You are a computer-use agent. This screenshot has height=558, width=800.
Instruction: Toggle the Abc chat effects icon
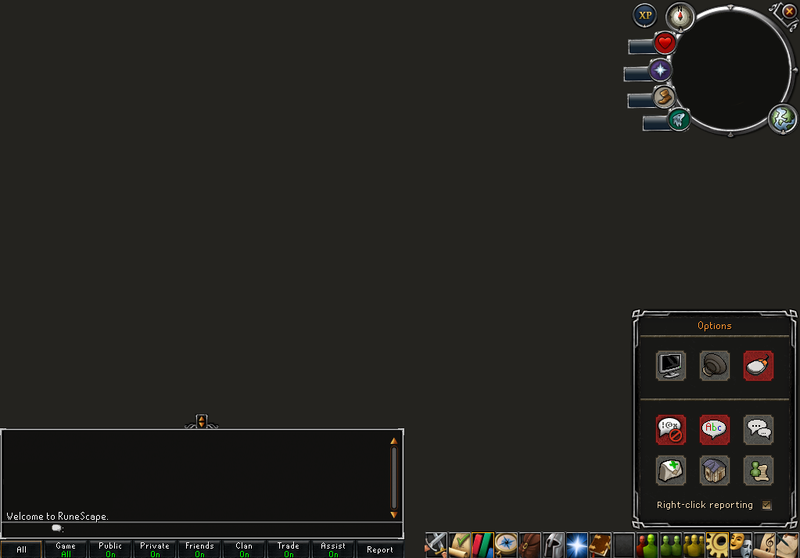pyautogui.click(x=714, y=429)
